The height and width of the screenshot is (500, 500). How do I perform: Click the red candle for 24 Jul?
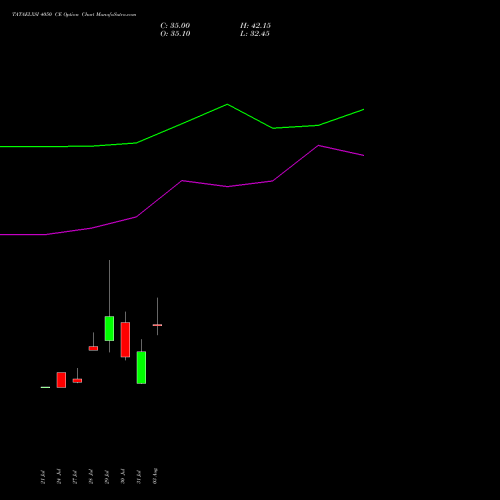(x=61, y=380)
